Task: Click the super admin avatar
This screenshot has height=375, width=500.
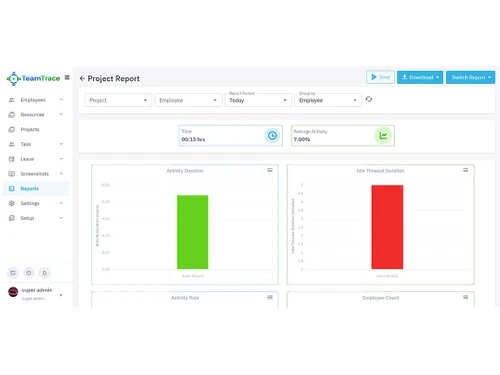Action: tap(13, 292)
